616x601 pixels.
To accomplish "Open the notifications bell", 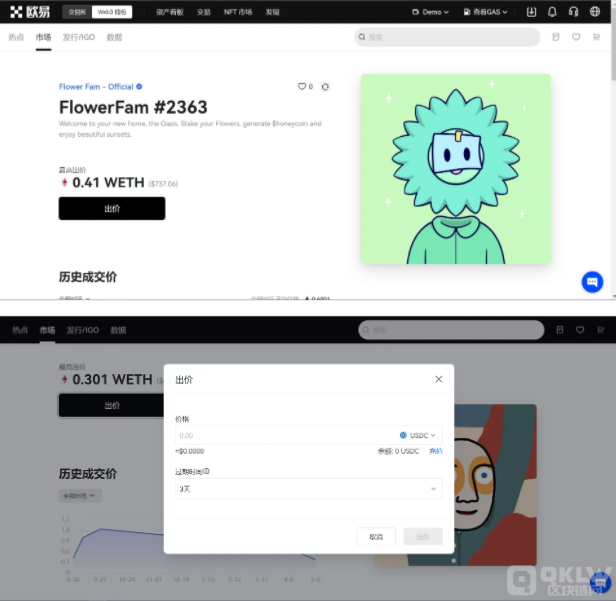I will 552,12.
